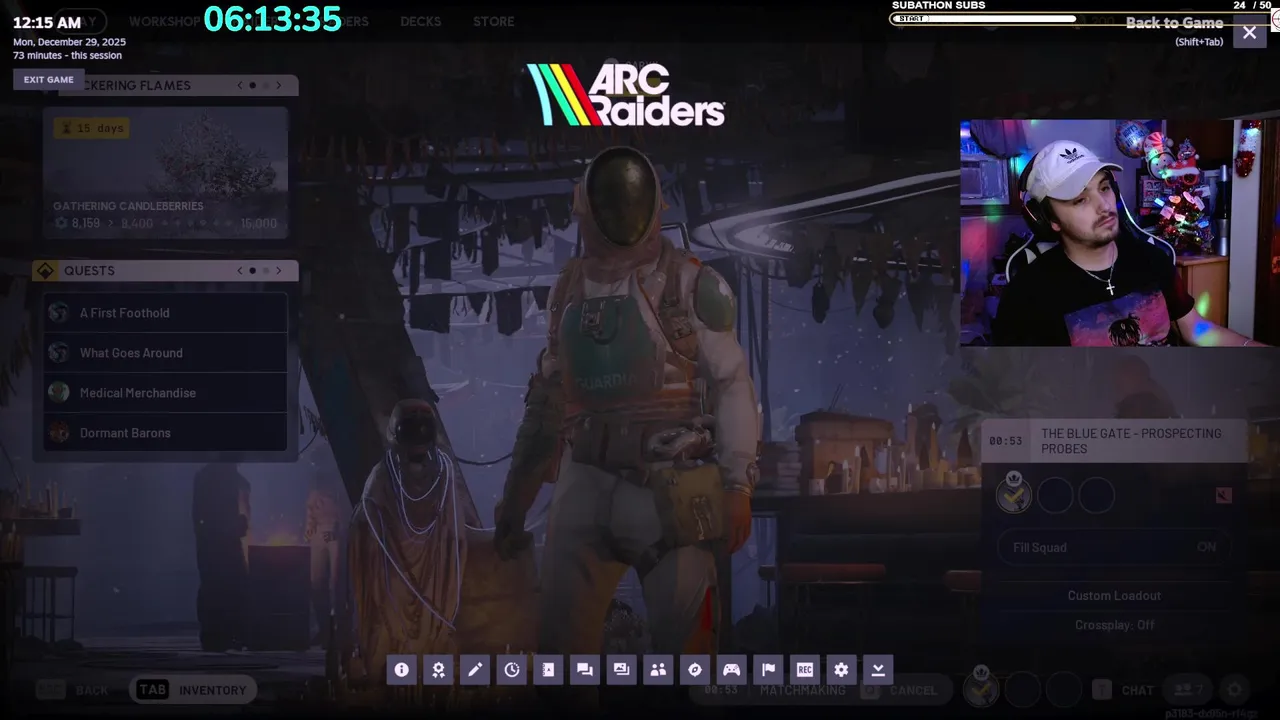
Task: Open the Gathering Candleberries event card
Action: (165, 172)
